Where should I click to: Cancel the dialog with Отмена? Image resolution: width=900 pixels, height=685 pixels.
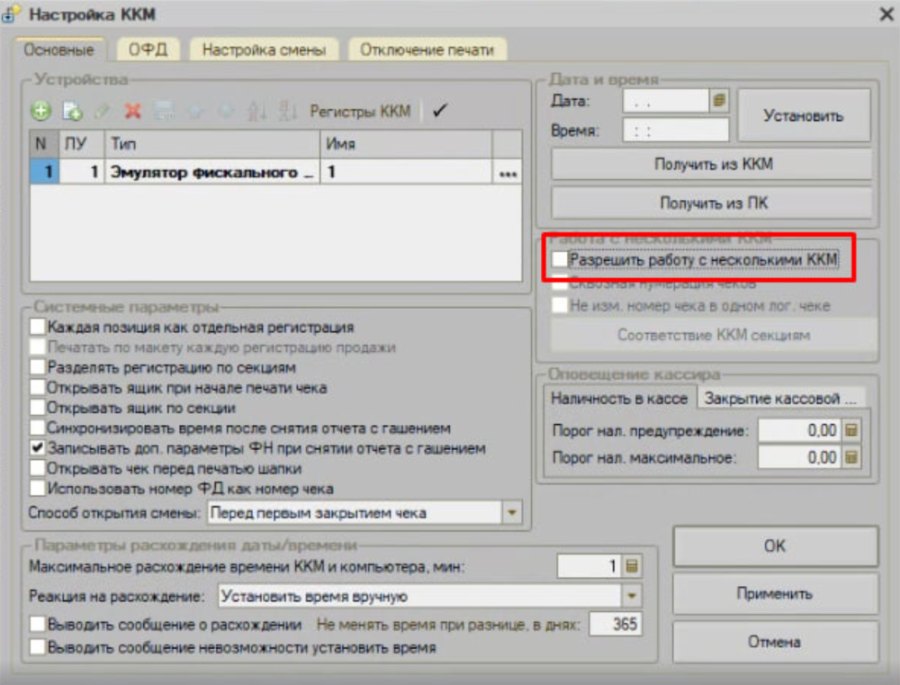coord(775,641)
